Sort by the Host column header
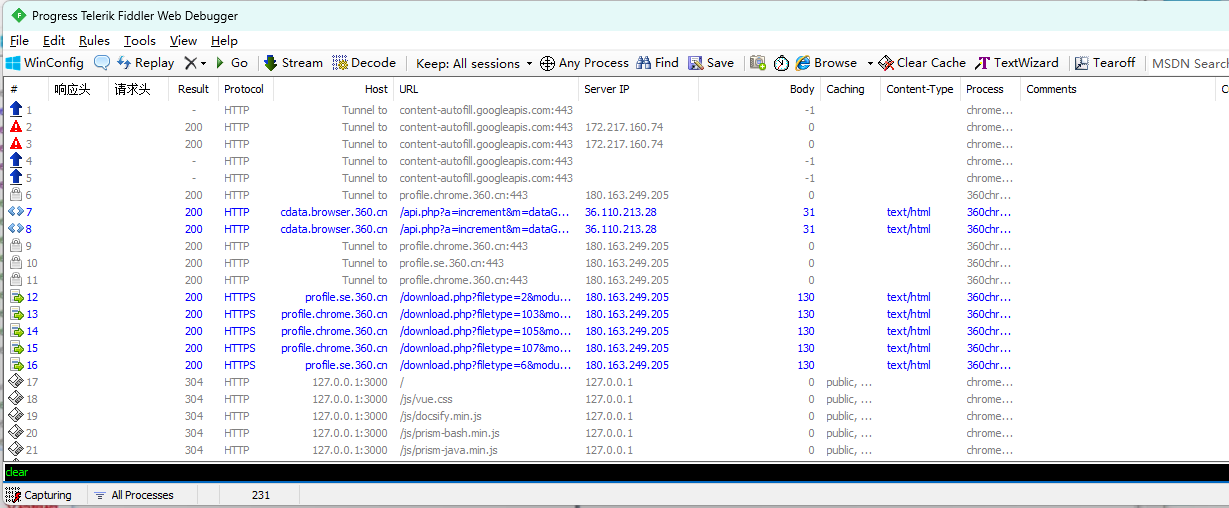The height and width of the screenshot is (508, 1229). coord(333,89)
